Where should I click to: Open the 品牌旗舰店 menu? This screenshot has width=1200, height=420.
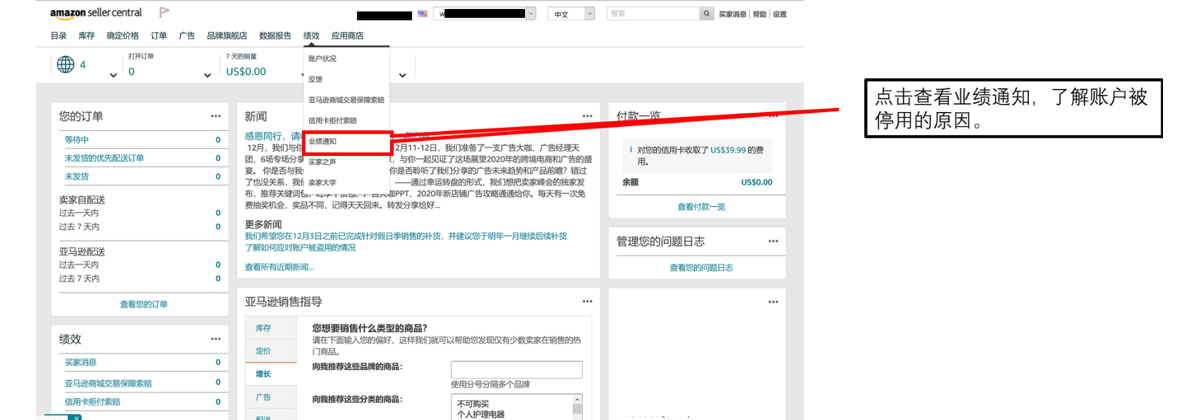point(227,35)
